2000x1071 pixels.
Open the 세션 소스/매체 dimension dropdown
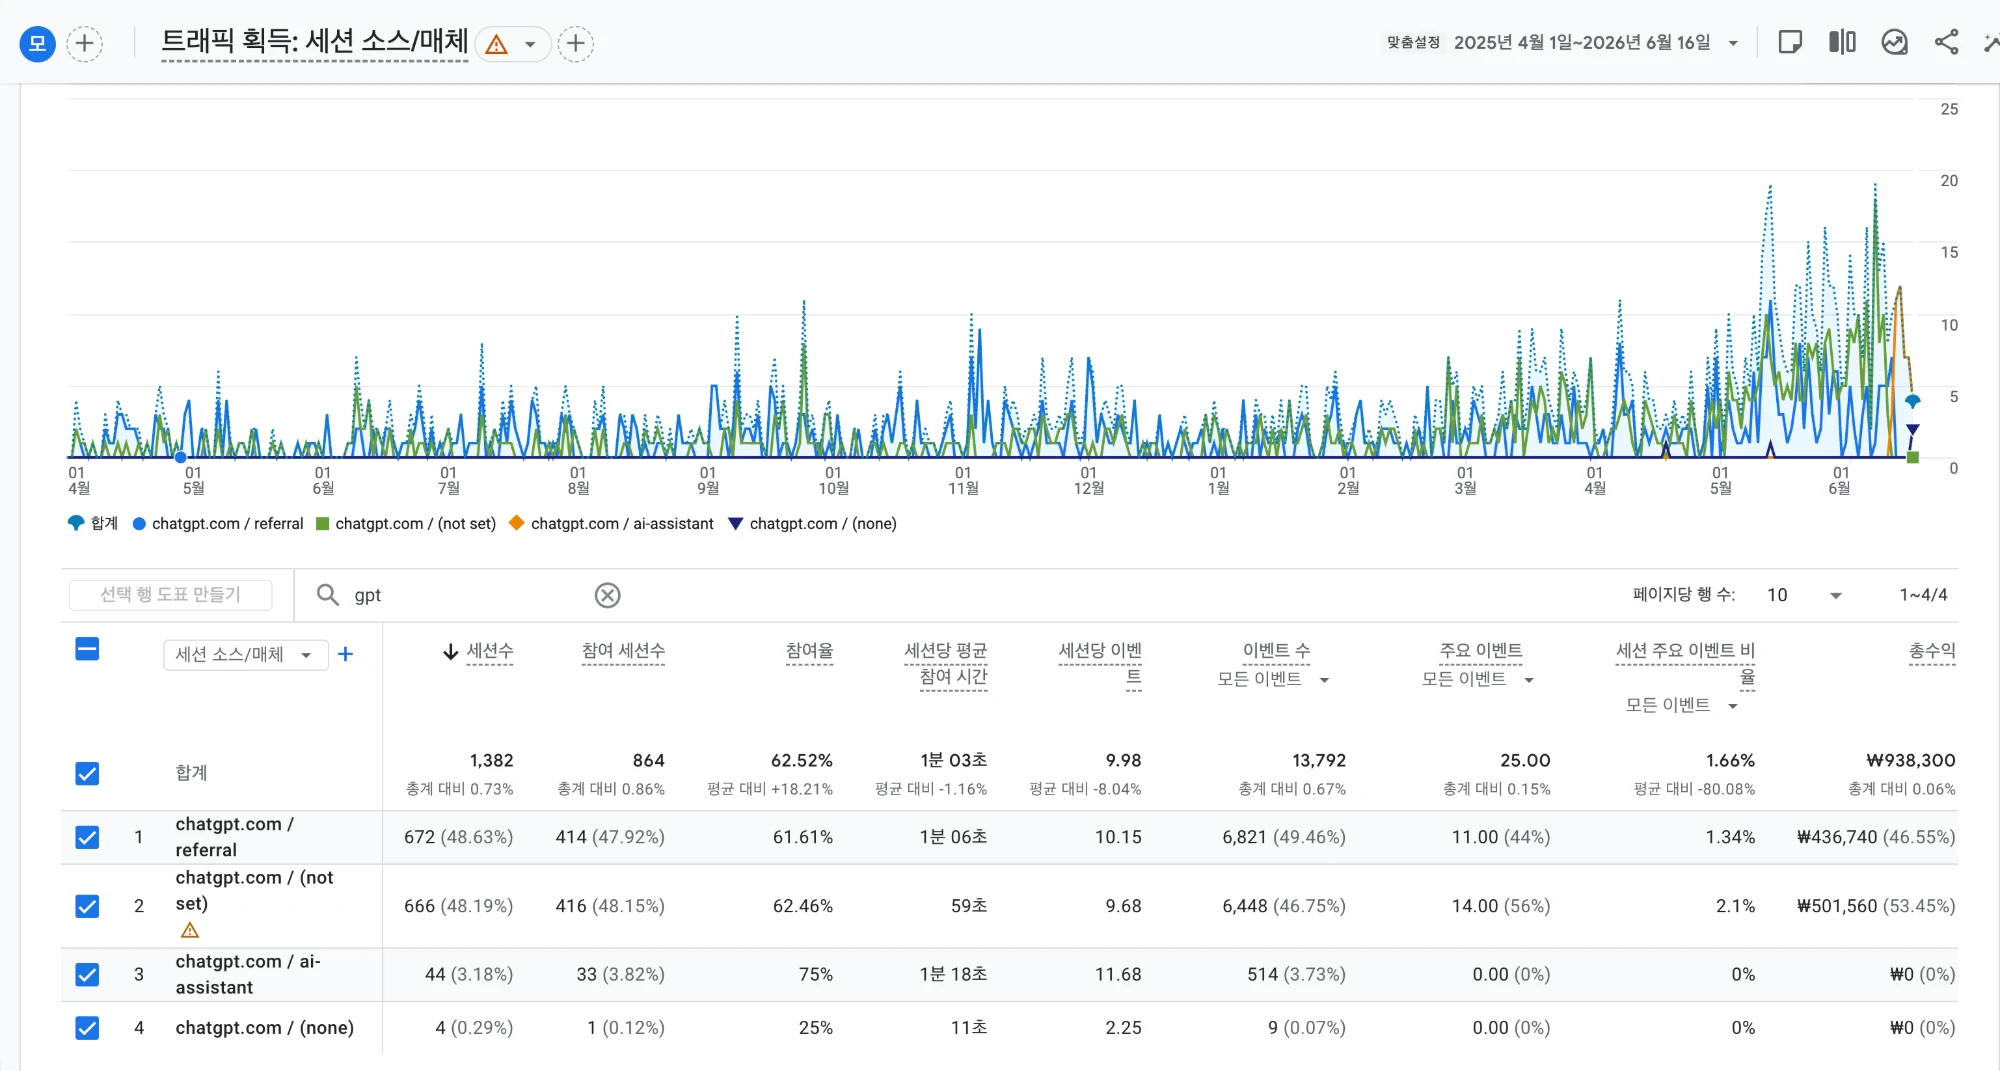click(245, 654)
